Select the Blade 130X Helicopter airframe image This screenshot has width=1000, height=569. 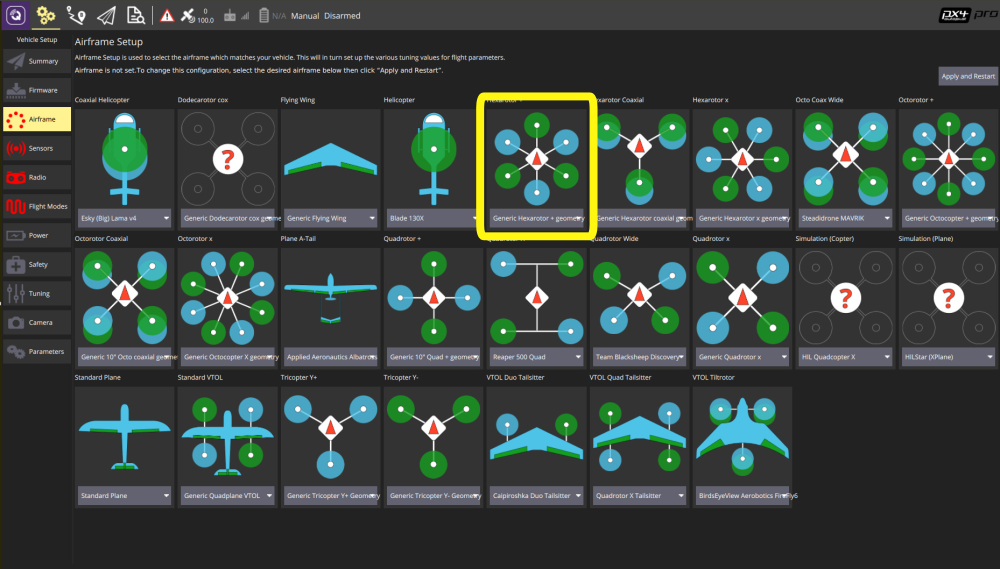434,158
